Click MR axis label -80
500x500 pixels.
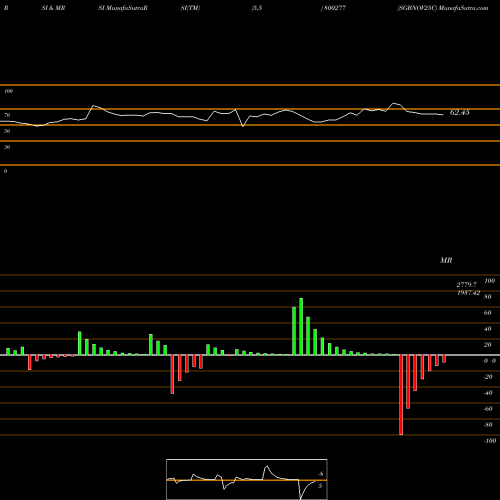pyautogui.click(x=488, y=425)
